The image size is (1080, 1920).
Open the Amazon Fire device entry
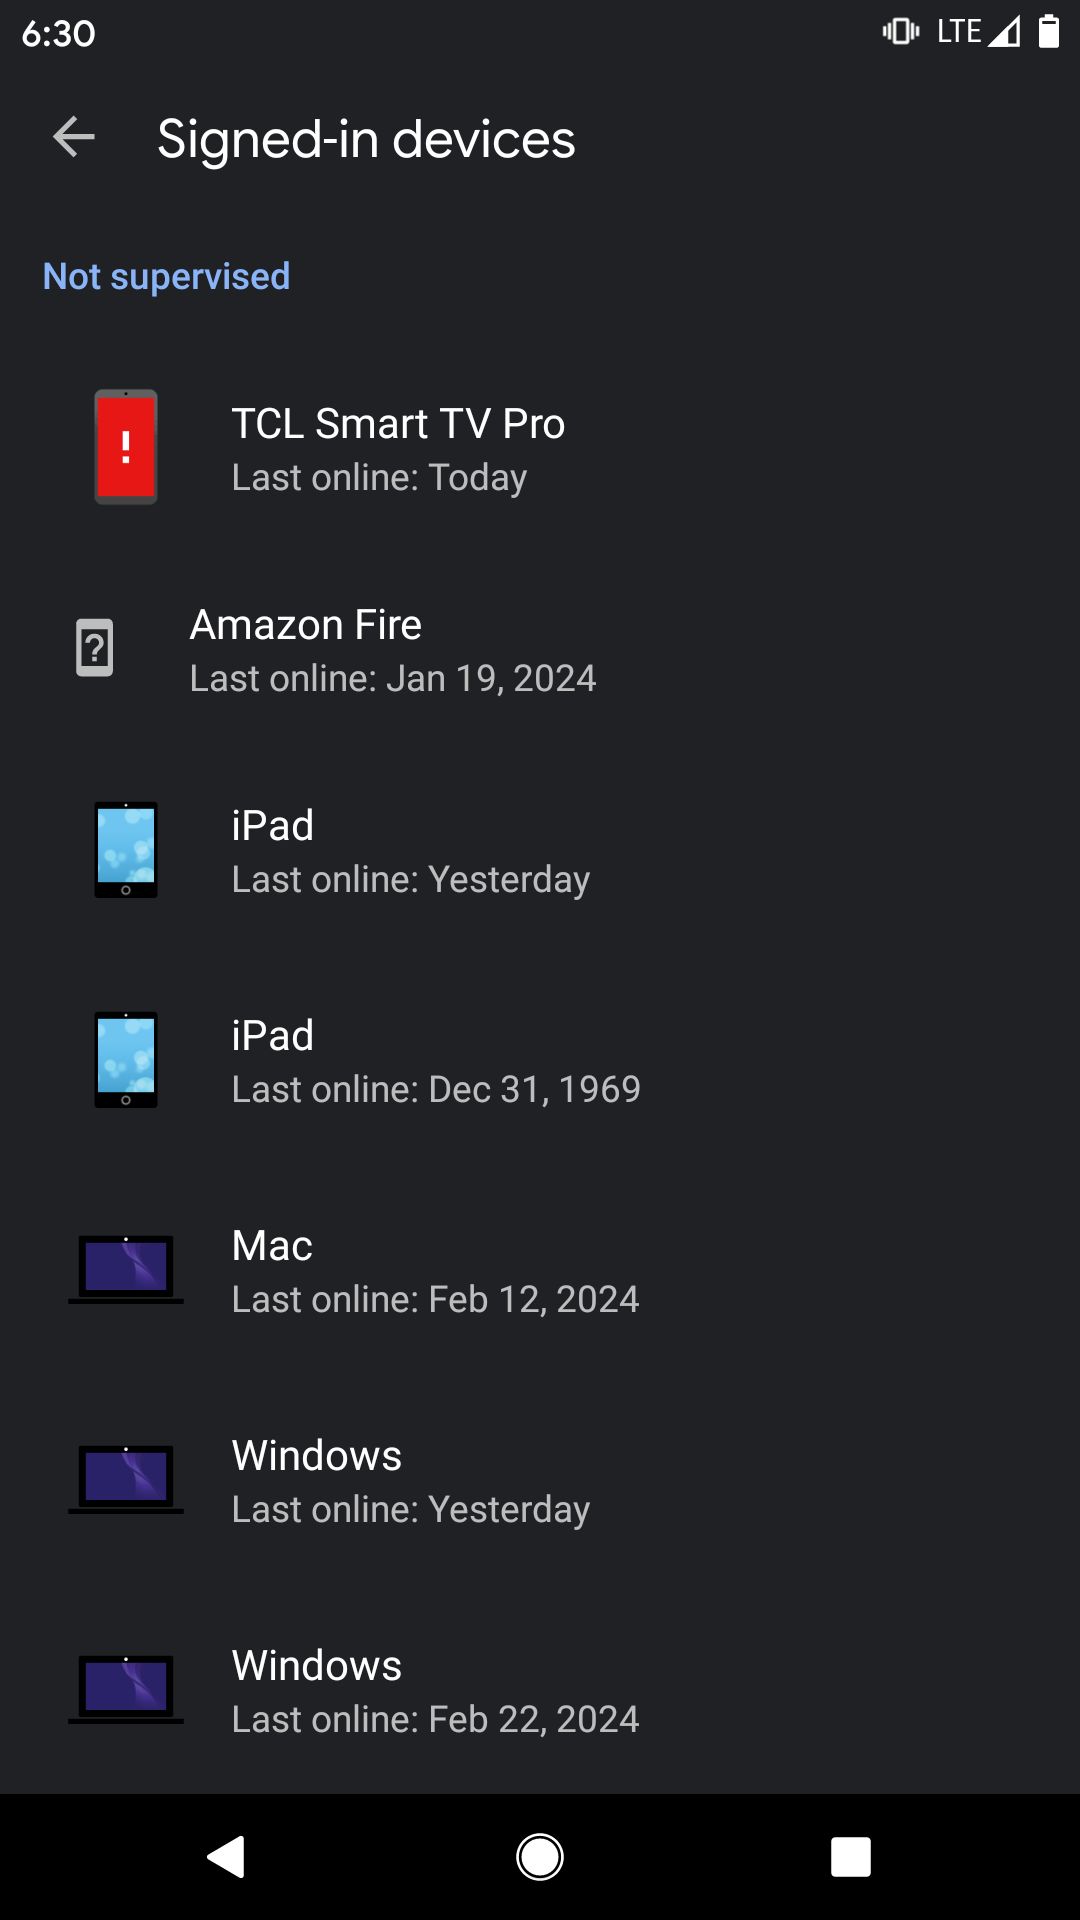393,650
